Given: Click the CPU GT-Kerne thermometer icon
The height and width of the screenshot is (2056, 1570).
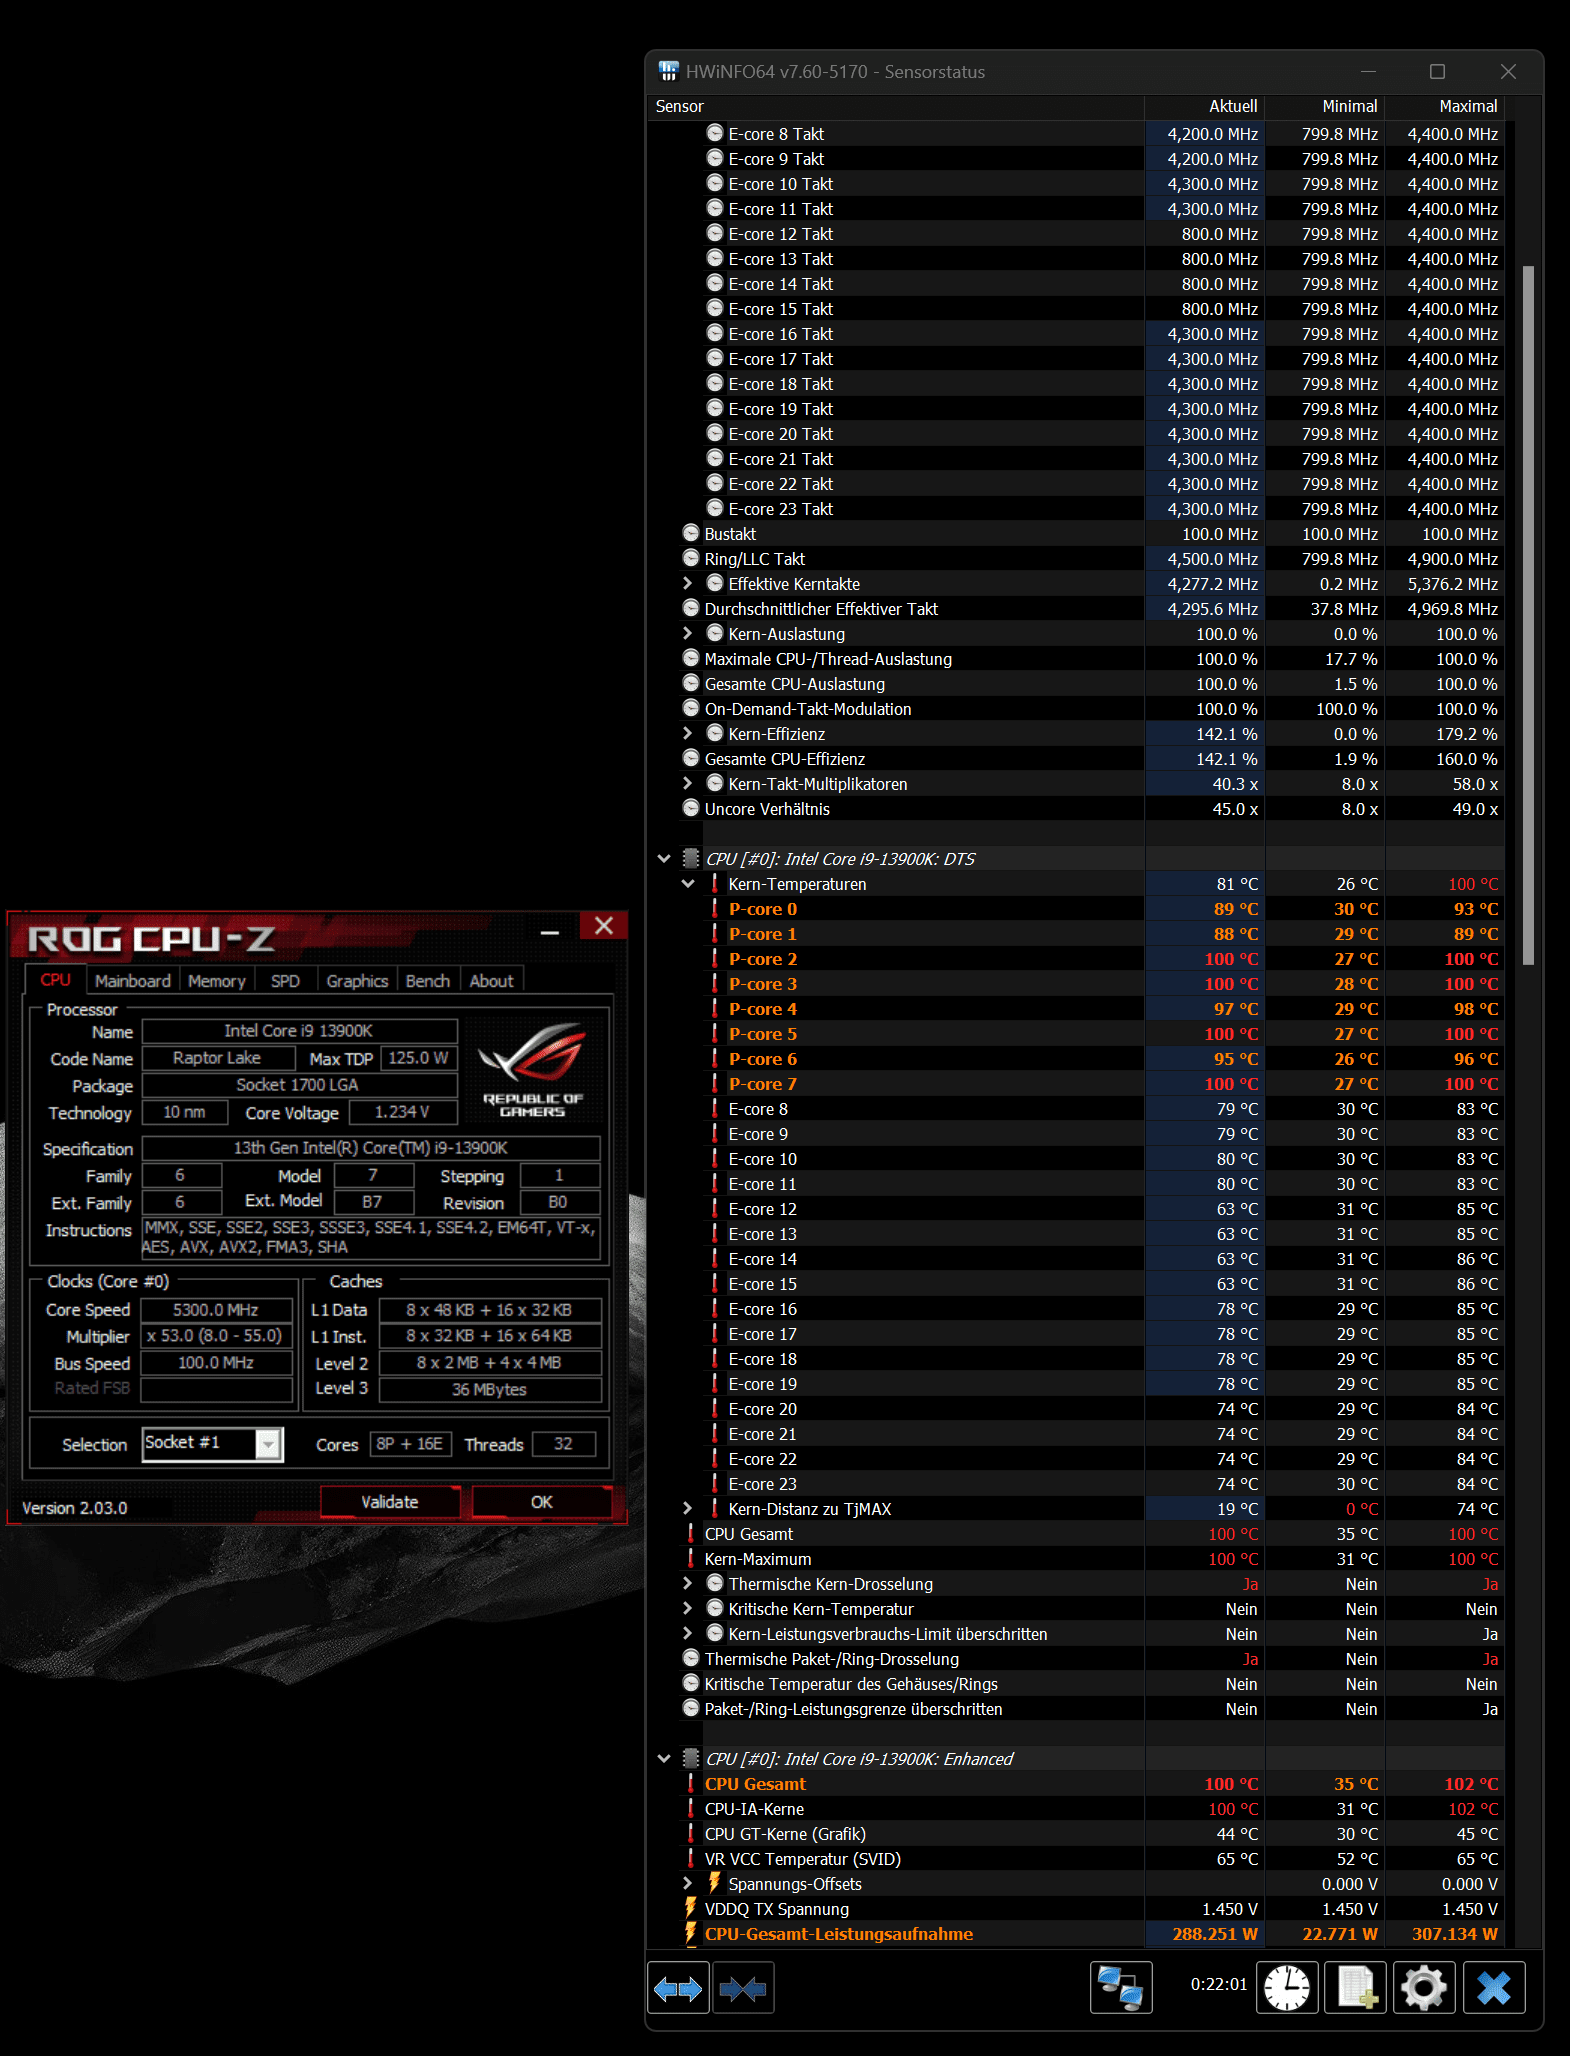Looking at the screenshot, I should pos(691,1833).
